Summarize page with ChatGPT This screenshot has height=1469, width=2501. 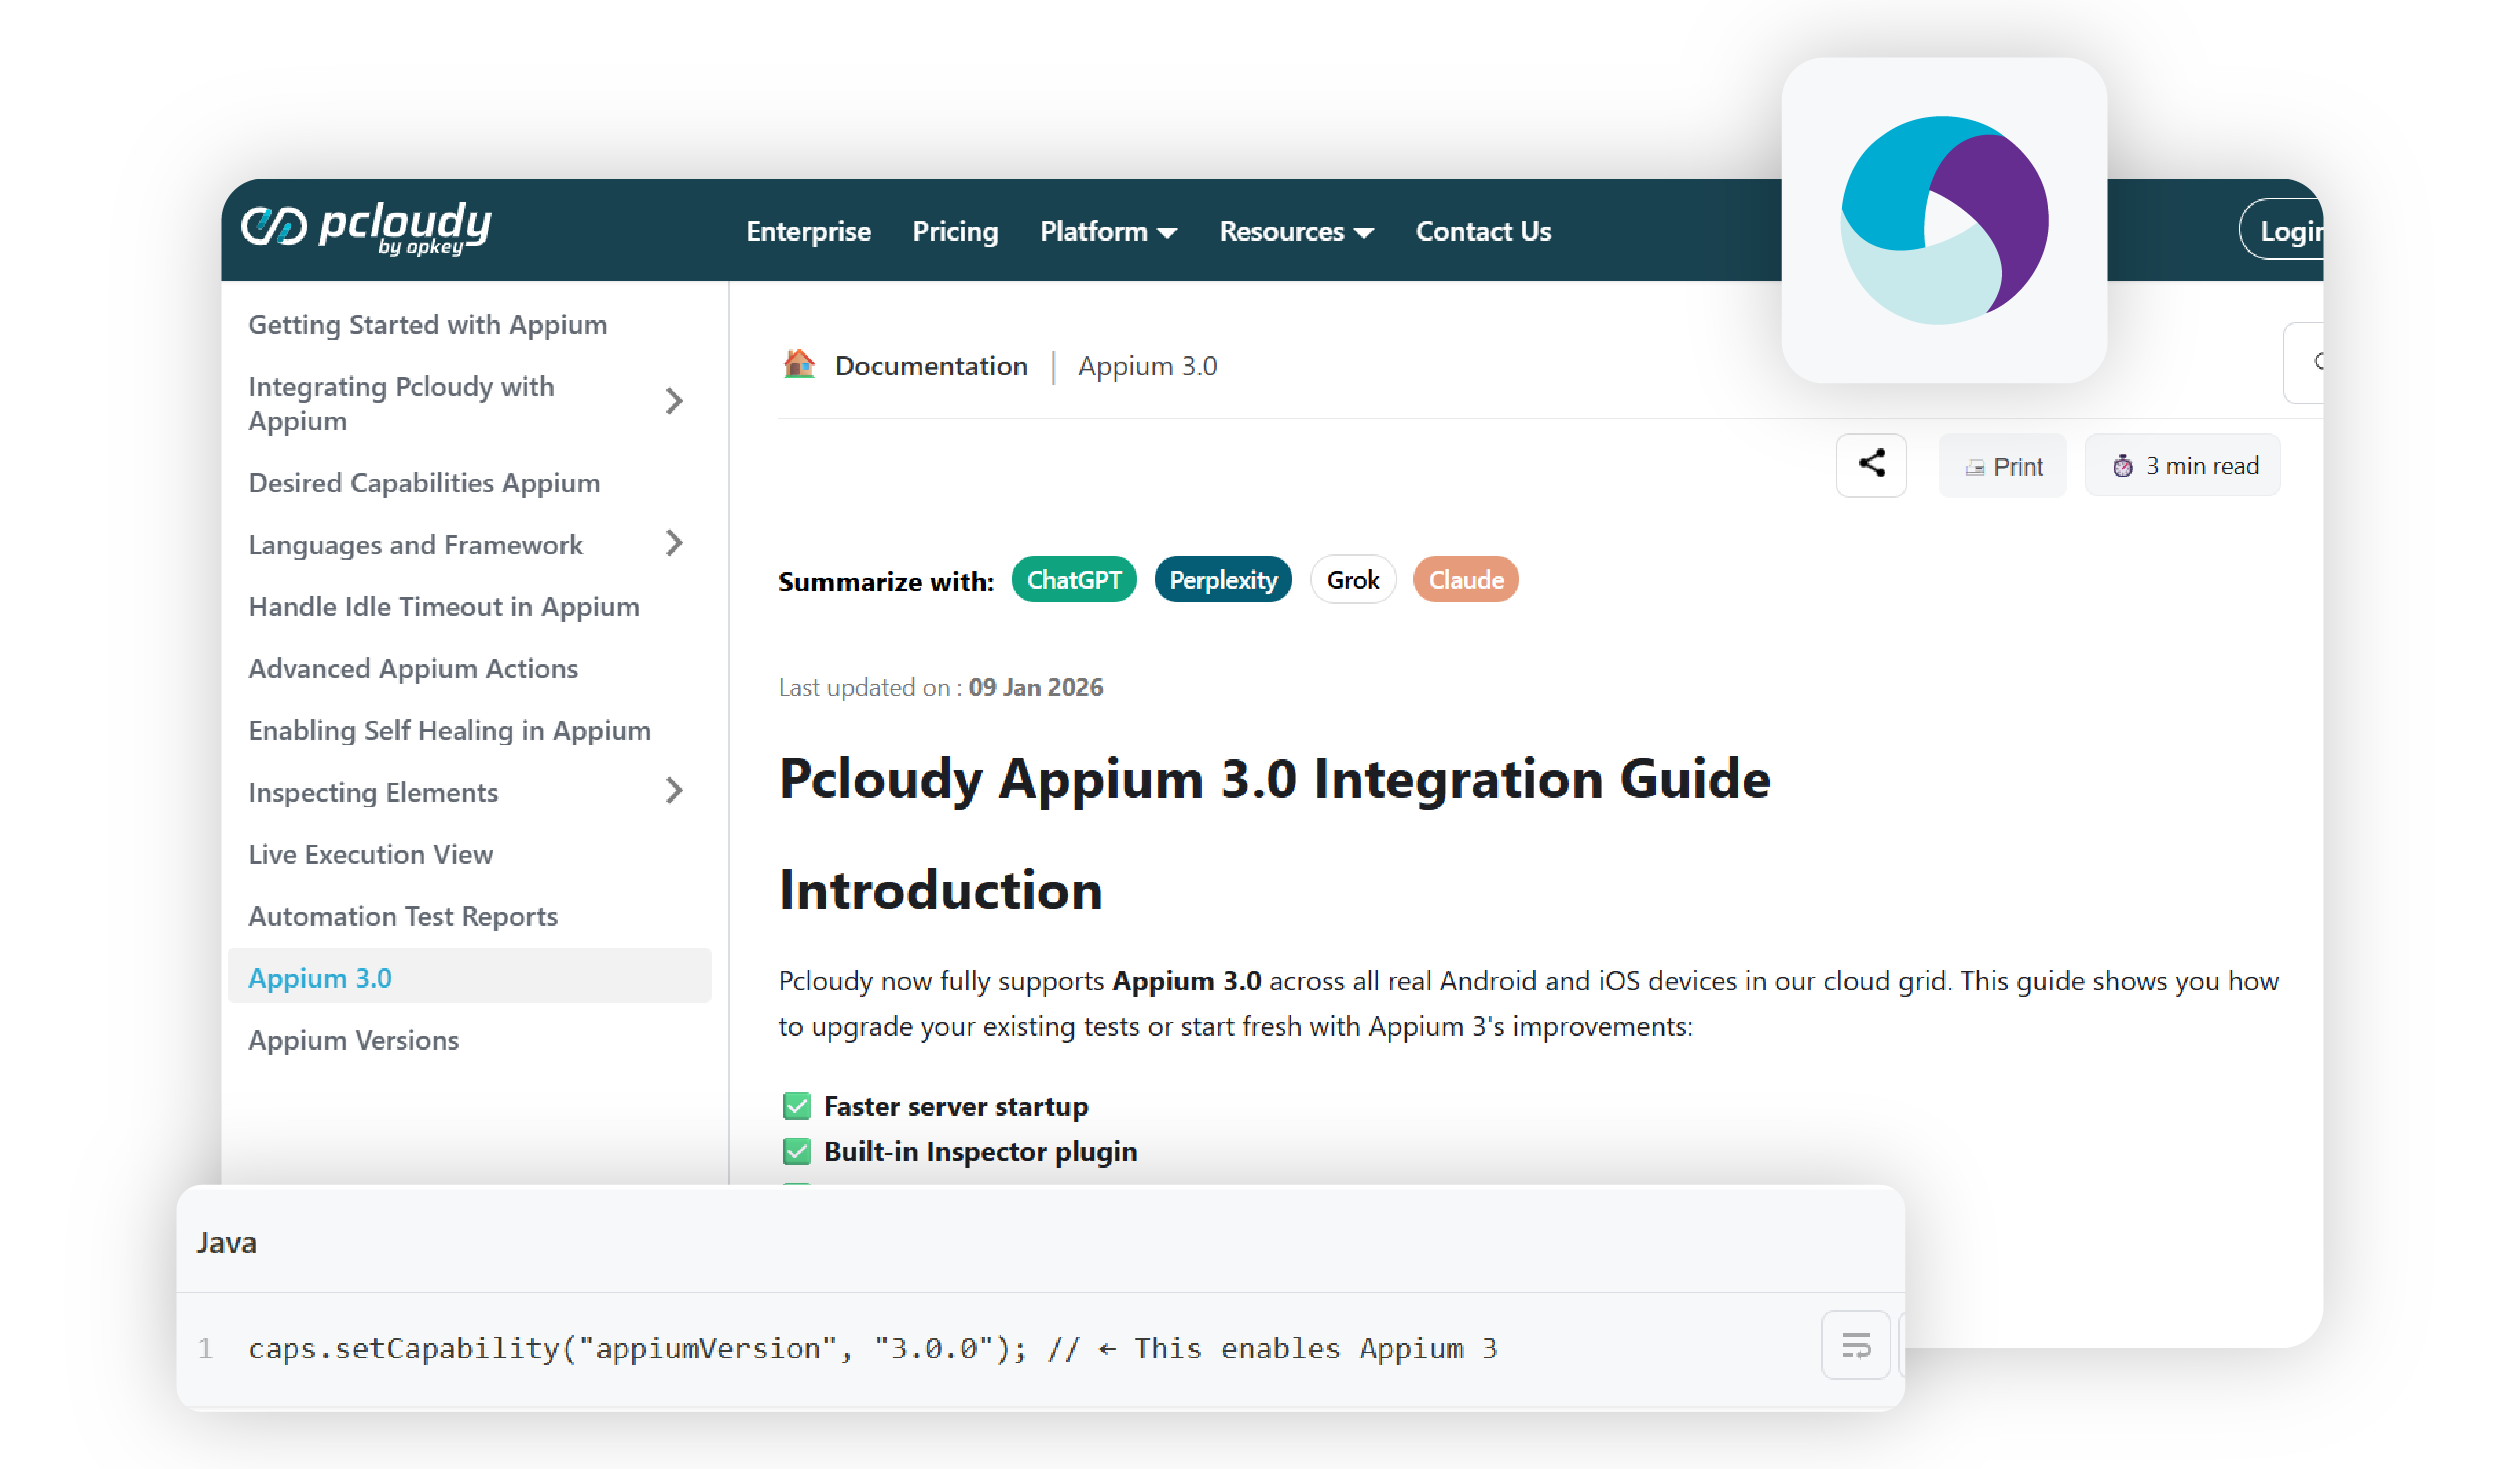coord(1073,580)
